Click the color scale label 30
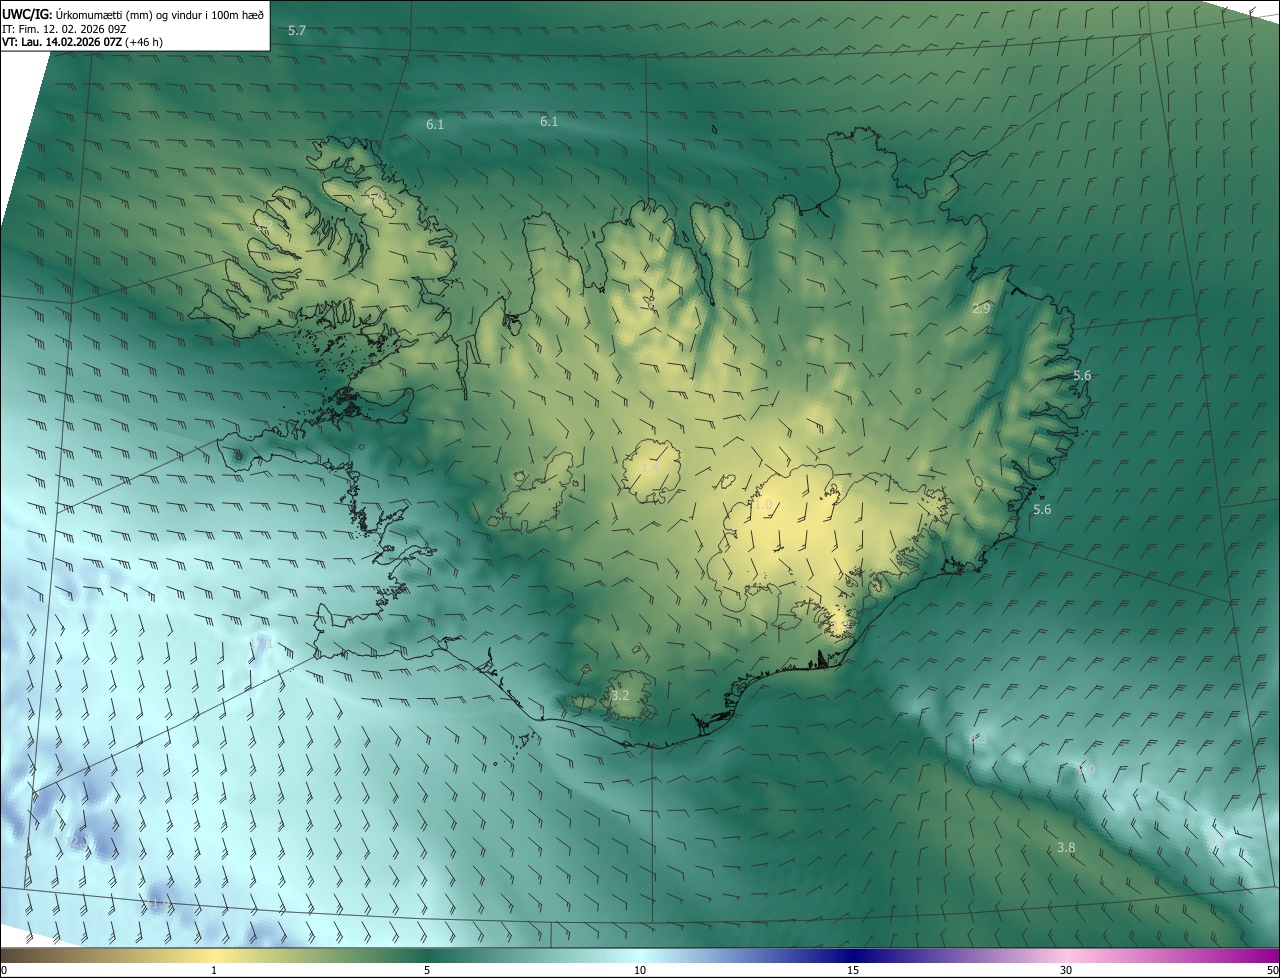 [x=1066, y=970]
